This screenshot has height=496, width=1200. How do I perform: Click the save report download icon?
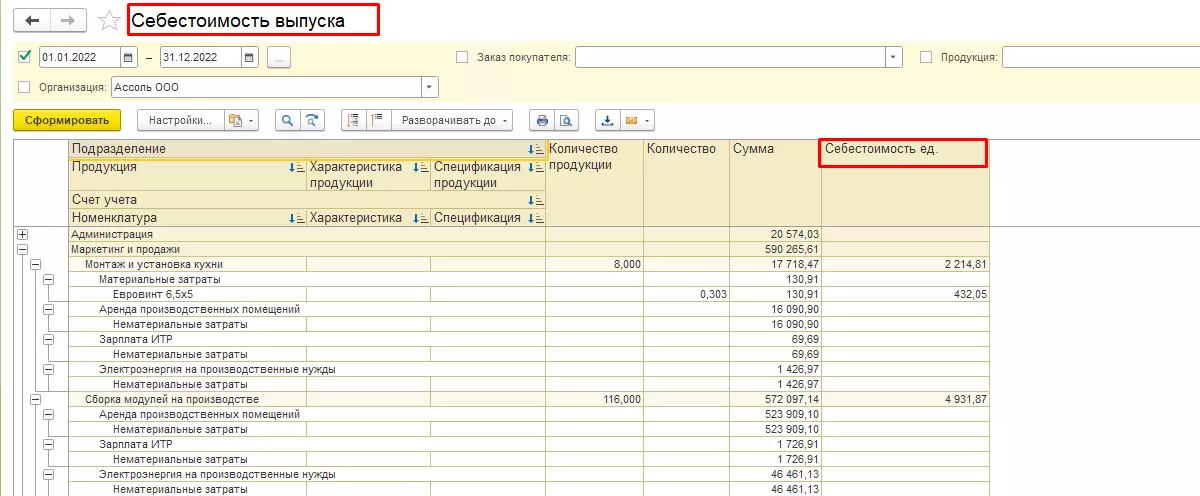607,120
